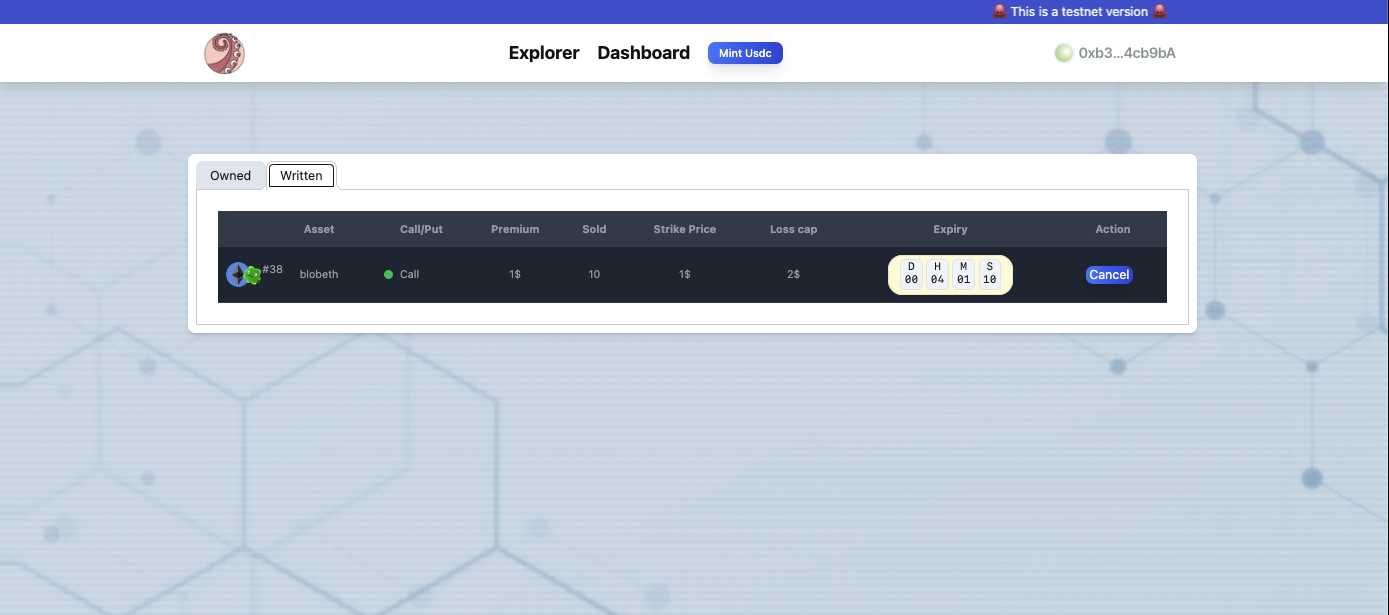Click the Loss cap value 2$

pos(793,275)
